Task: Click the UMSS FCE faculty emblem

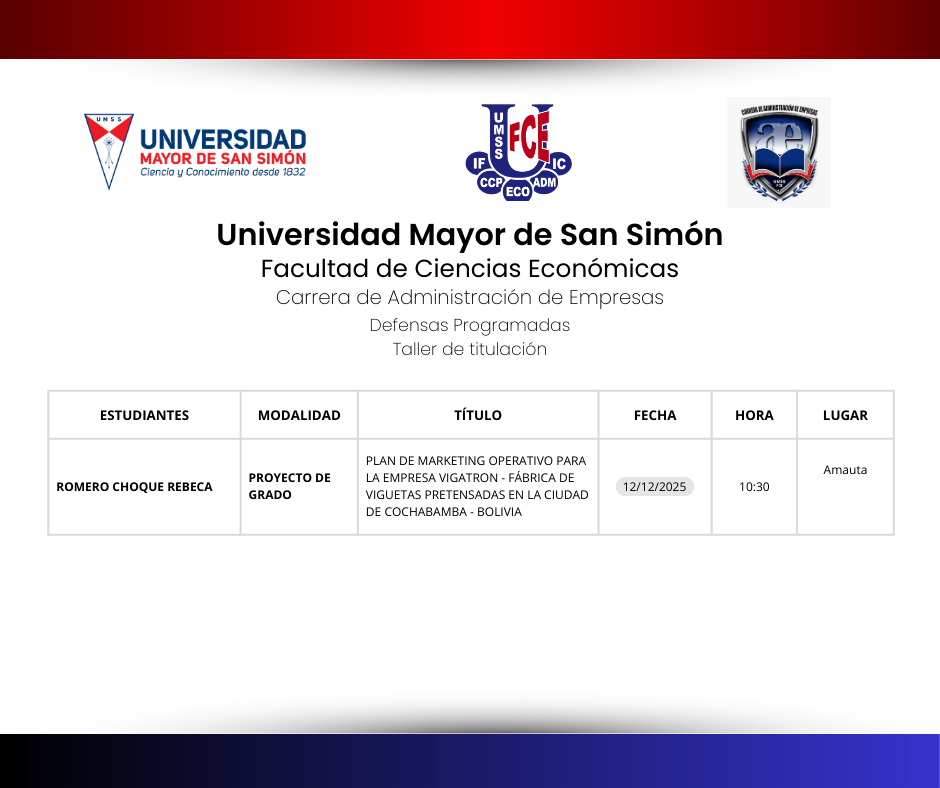Action: pyautogui.click(x=517, y=152)
